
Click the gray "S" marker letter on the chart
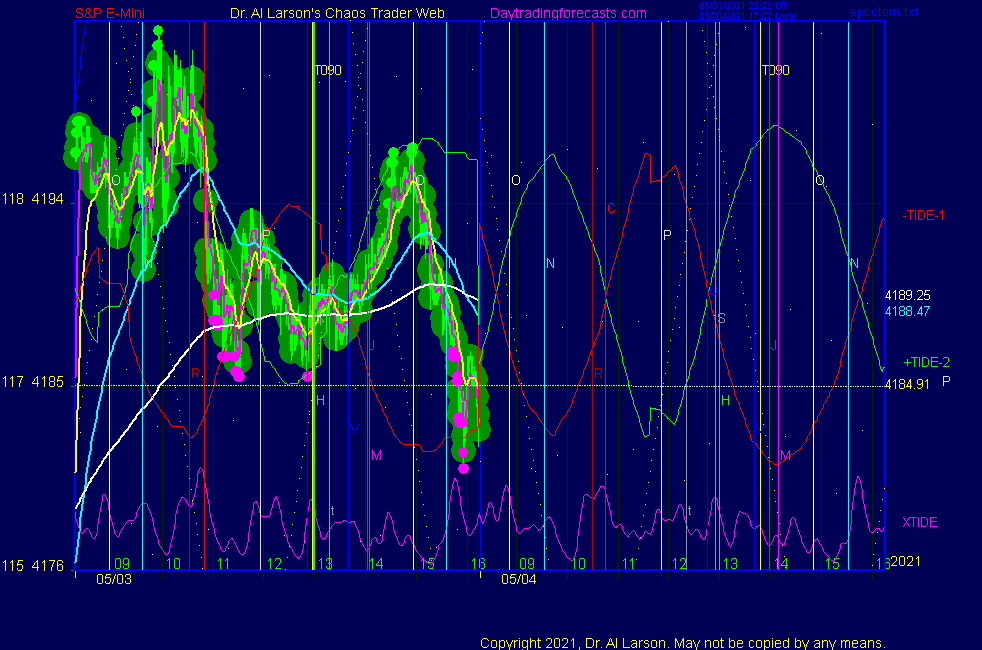(x=721, y=319)
